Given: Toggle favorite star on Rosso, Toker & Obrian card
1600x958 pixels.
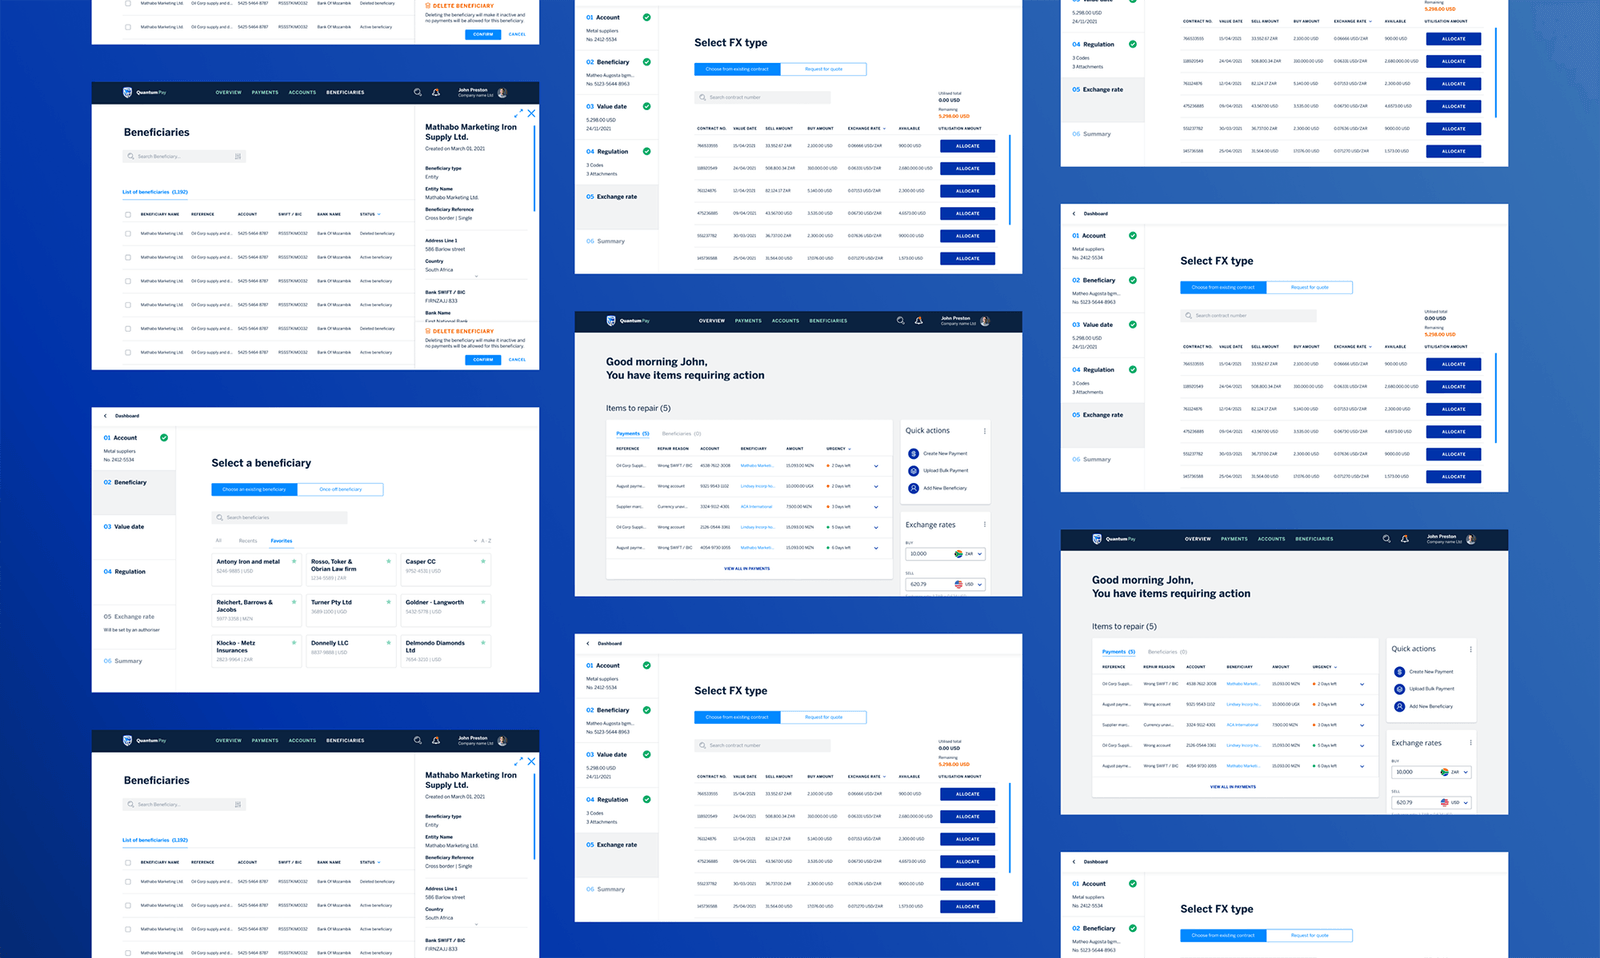Looking at the screenshot, I should [x=389, y=561].
